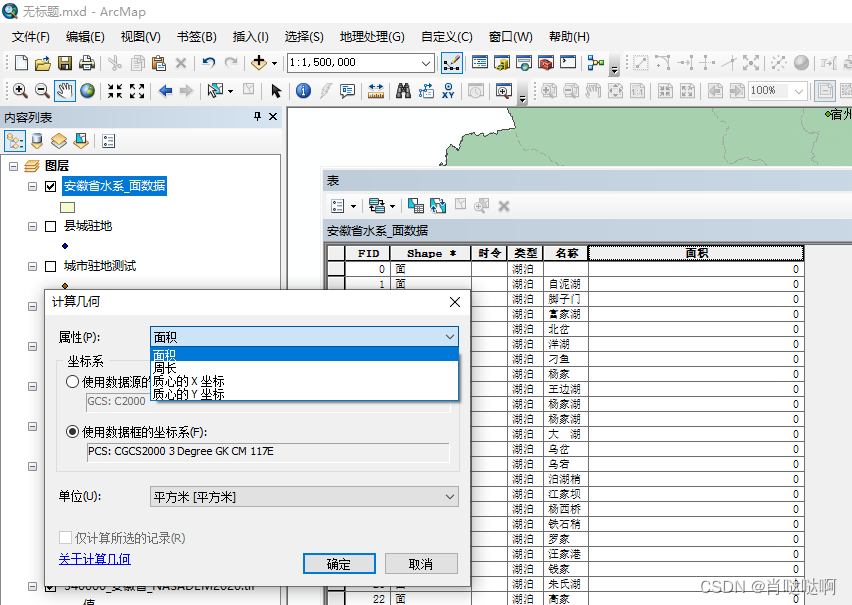Select the Identify tool
The height and width of the screenshot is (605, 852).
click(303, 91)
